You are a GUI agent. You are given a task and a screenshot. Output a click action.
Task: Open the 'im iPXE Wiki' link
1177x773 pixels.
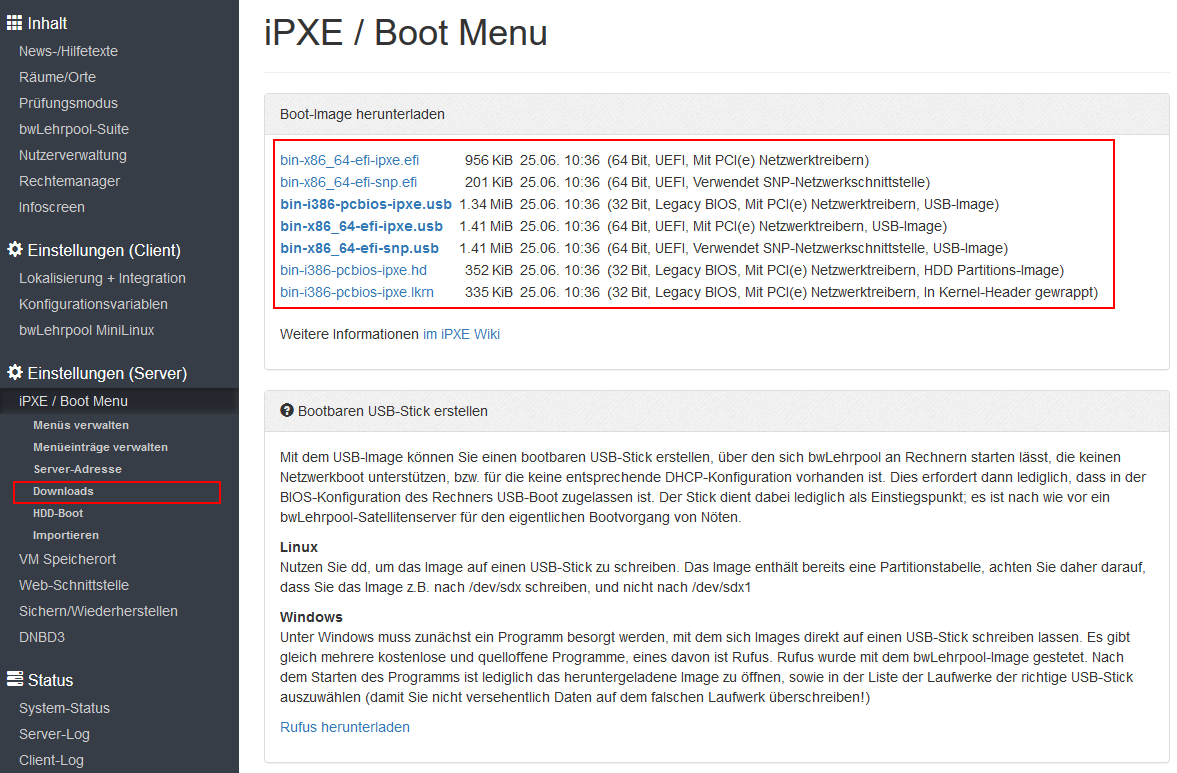coord(461,334)
